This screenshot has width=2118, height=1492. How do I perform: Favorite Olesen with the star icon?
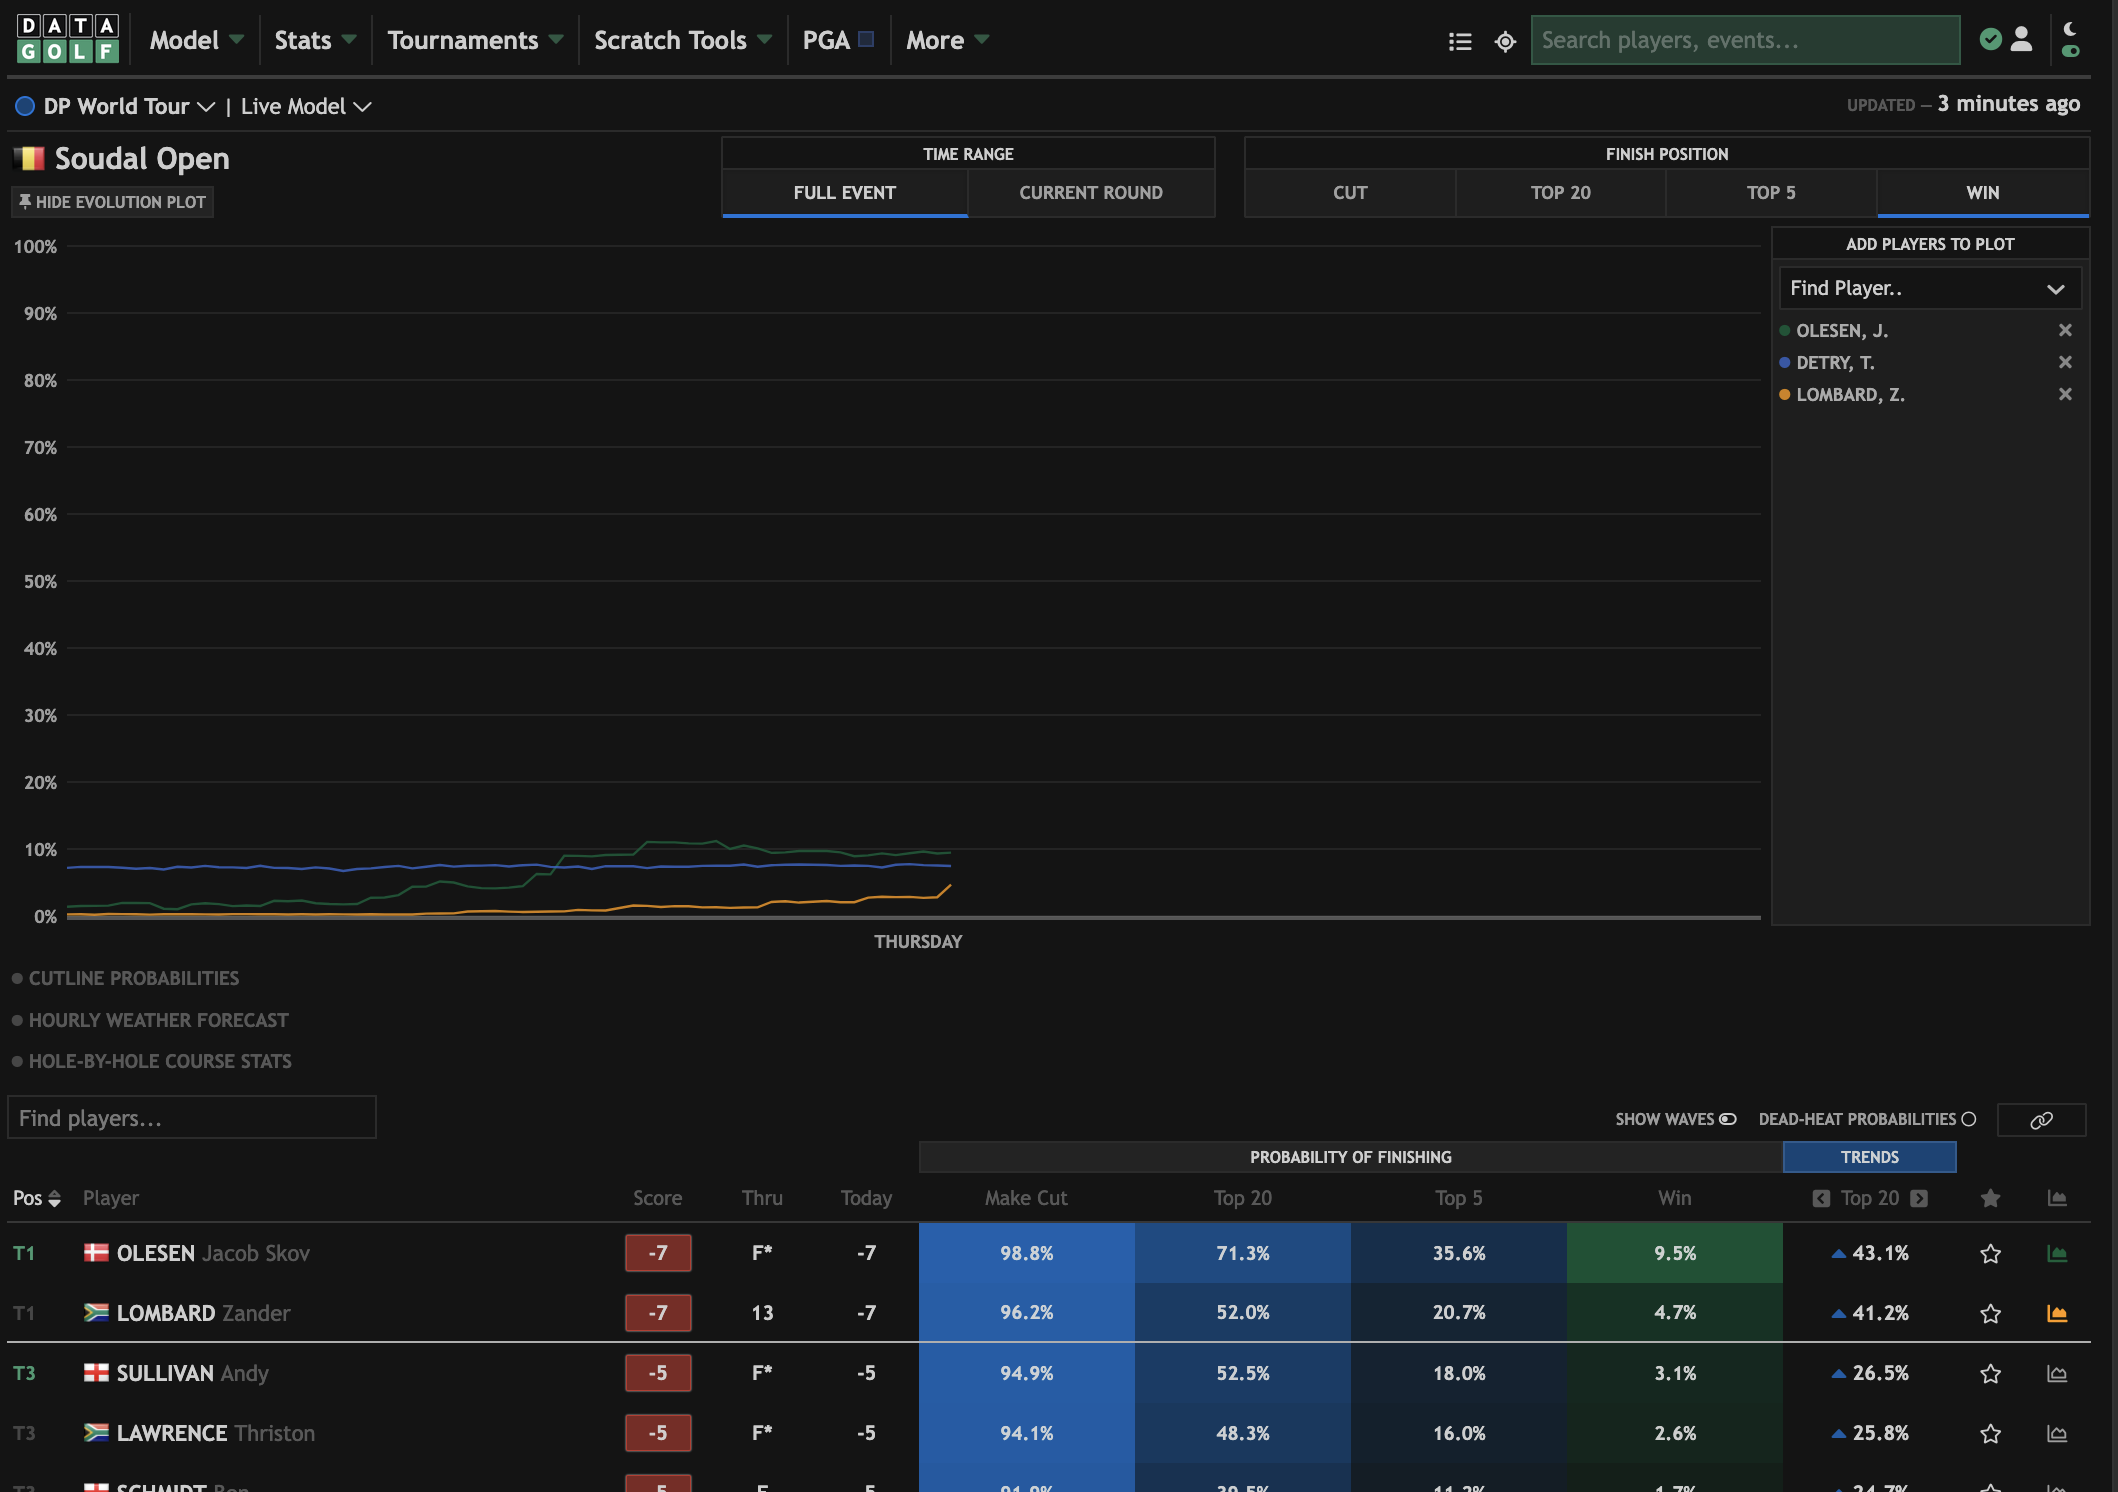(x=1990, y=1254)
